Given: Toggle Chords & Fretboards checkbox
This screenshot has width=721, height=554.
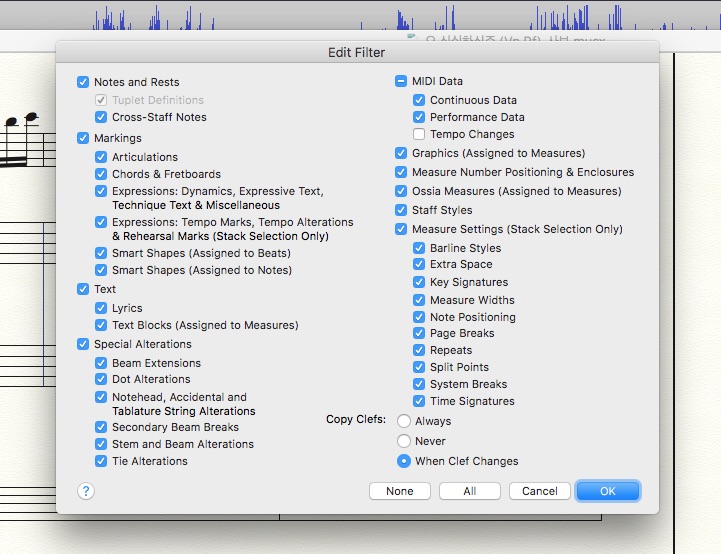Looking at the screenshot, I should point(101,174).
